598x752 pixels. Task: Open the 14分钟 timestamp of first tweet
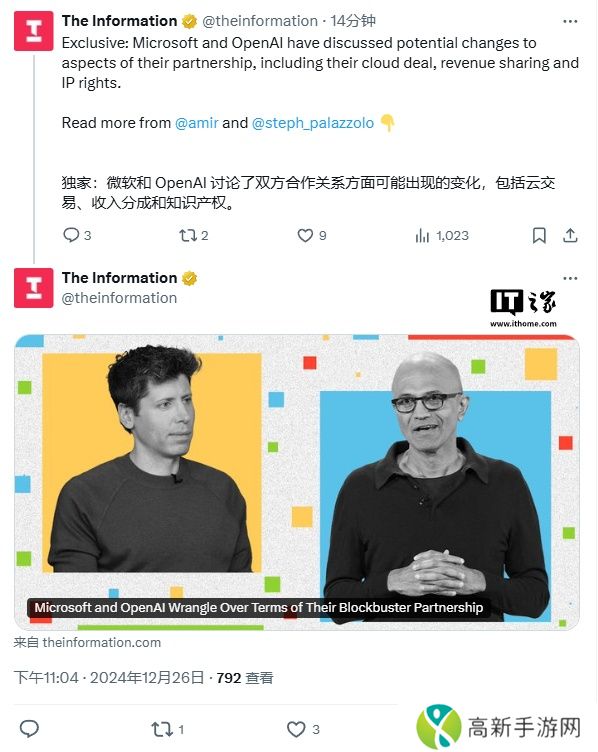pos(353,21)
